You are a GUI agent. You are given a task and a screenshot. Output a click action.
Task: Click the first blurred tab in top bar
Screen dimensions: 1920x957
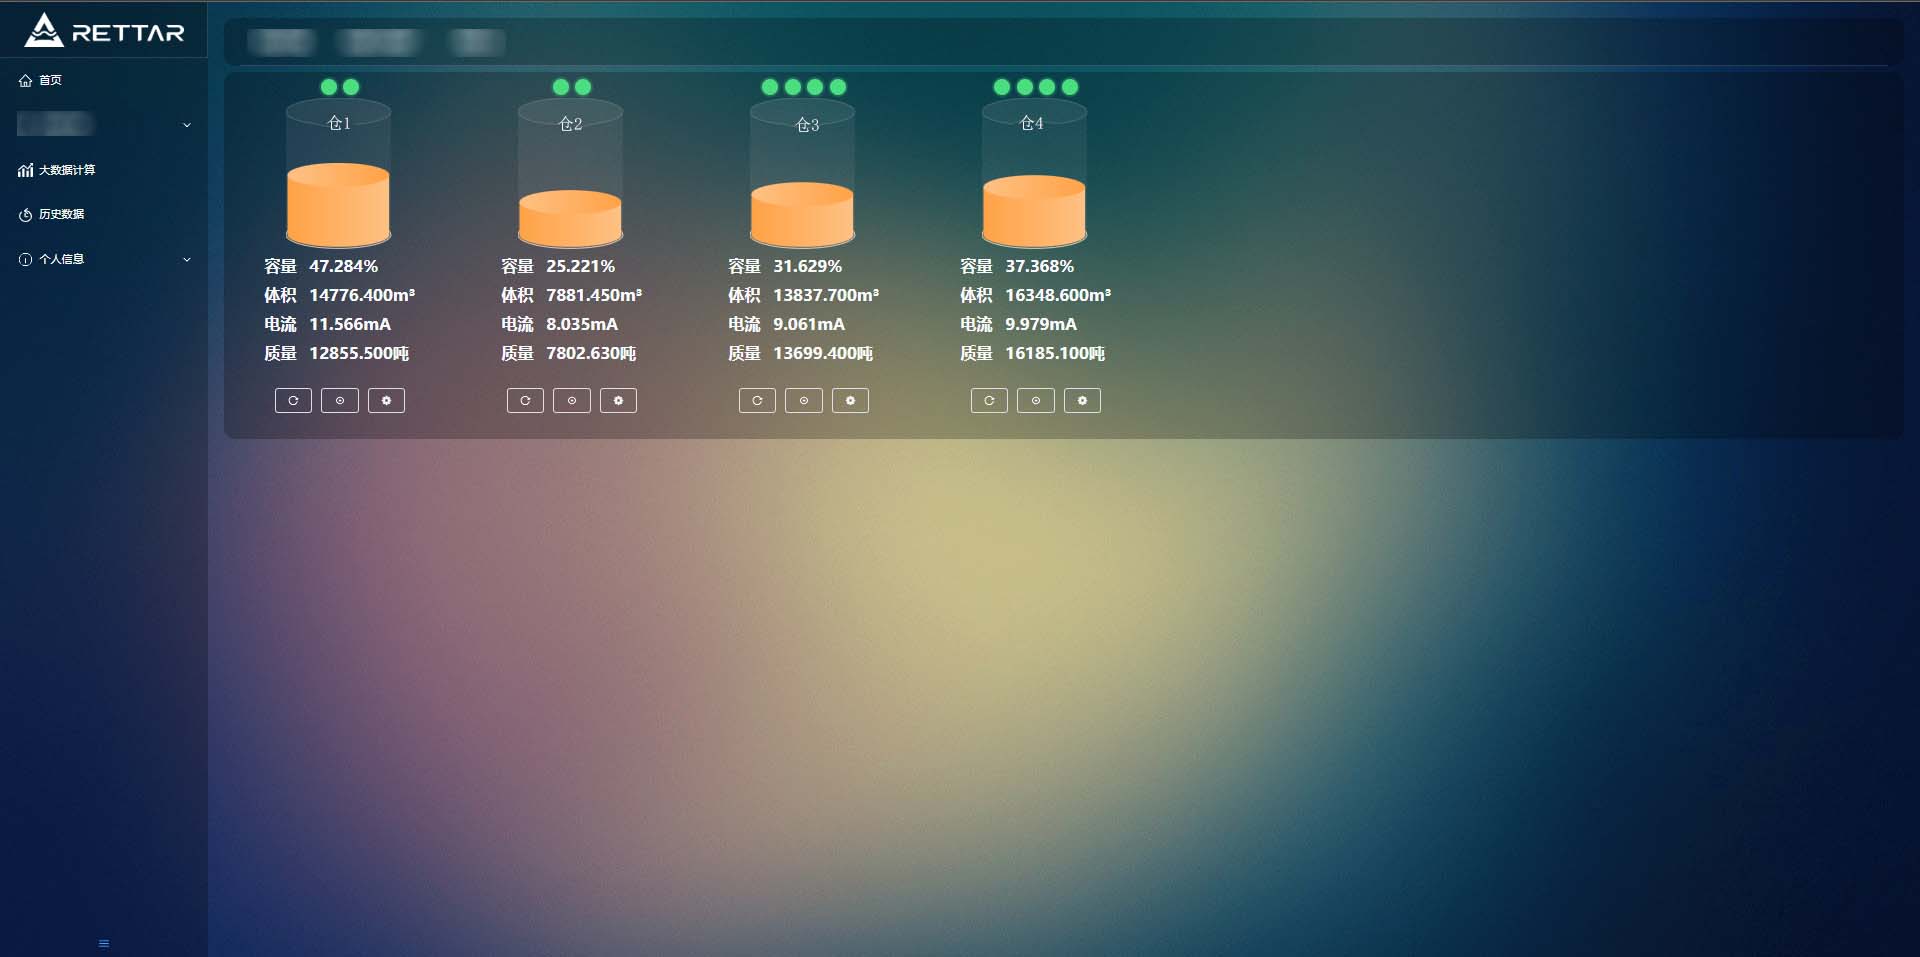pyautogui.click(x=282, y=42)
